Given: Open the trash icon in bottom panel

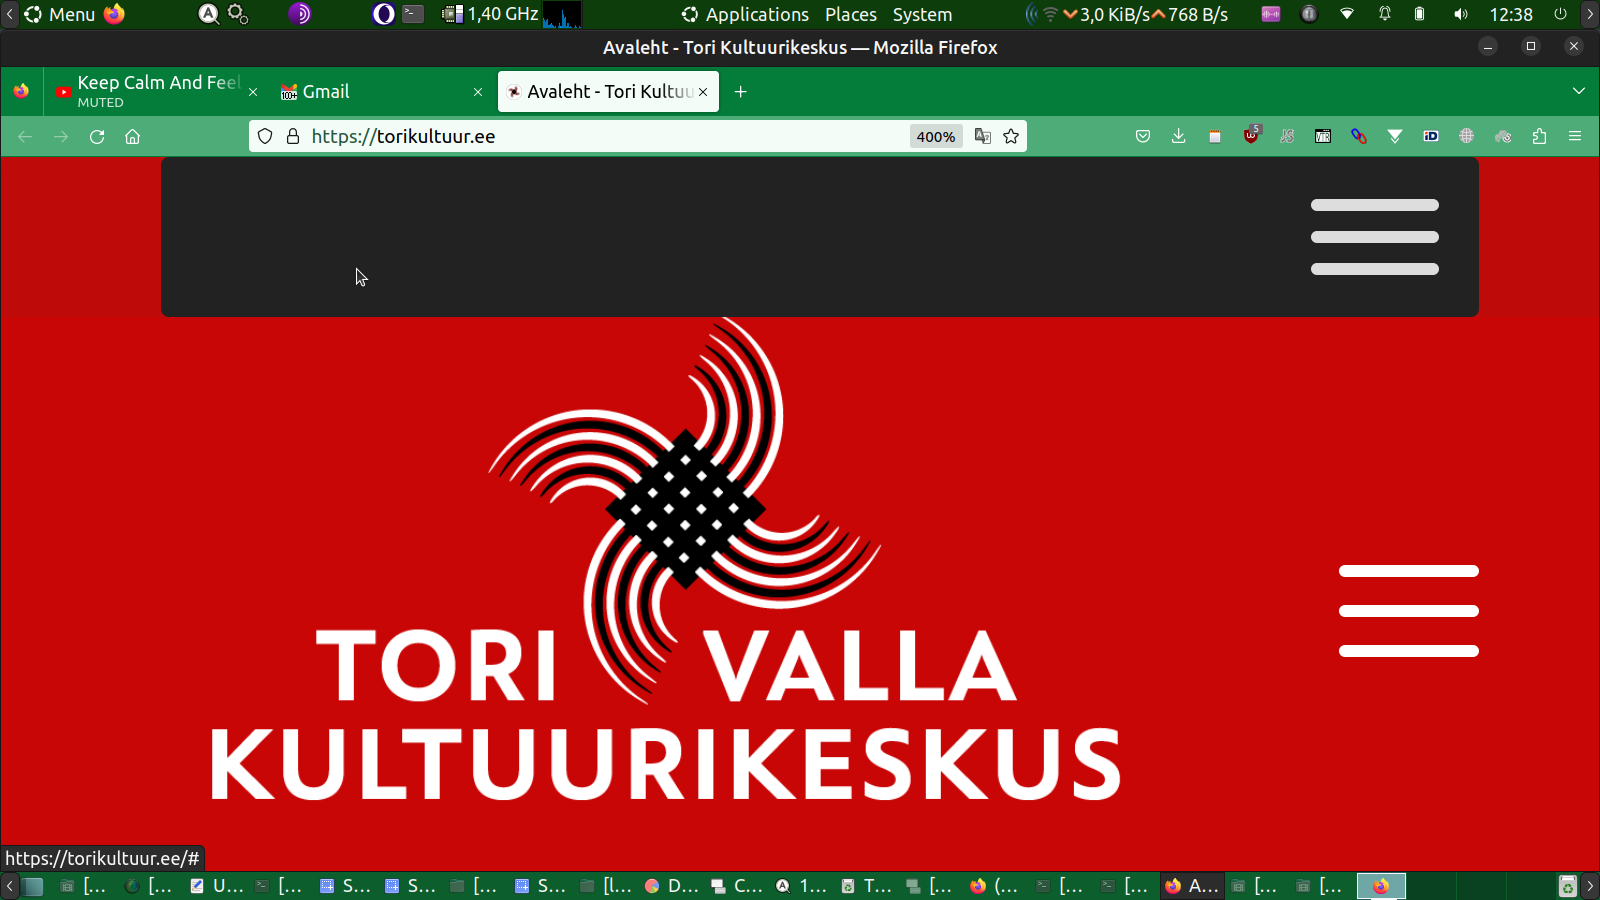Looking at the screenshot, I should [x=1568, y=886].
